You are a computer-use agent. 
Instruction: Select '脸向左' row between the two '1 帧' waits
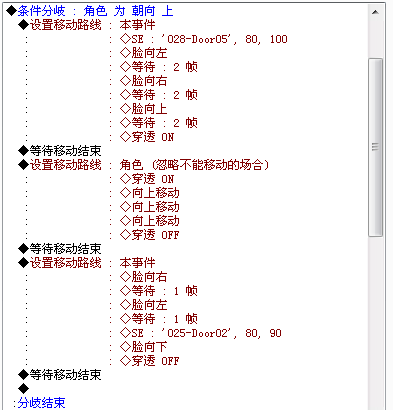click(143, 305)
